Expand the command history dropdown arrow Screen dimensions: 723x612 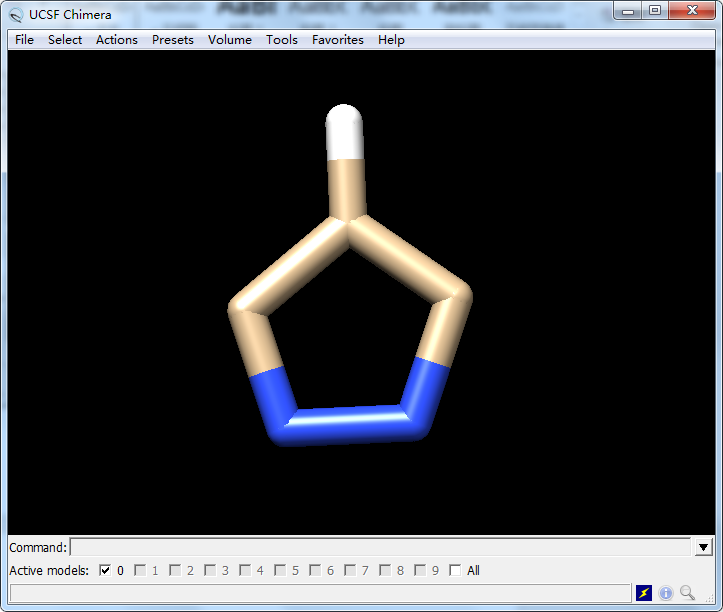point(703,547)
